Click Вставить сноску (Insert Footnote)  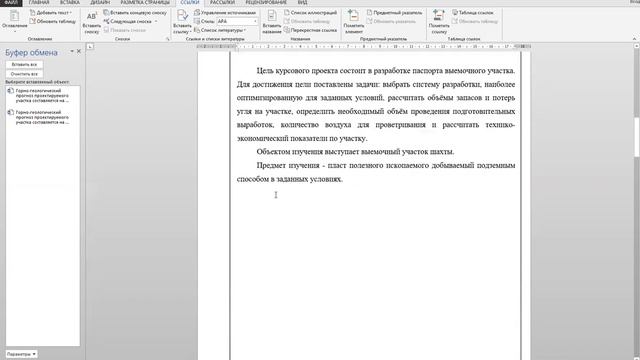point(91,22)
